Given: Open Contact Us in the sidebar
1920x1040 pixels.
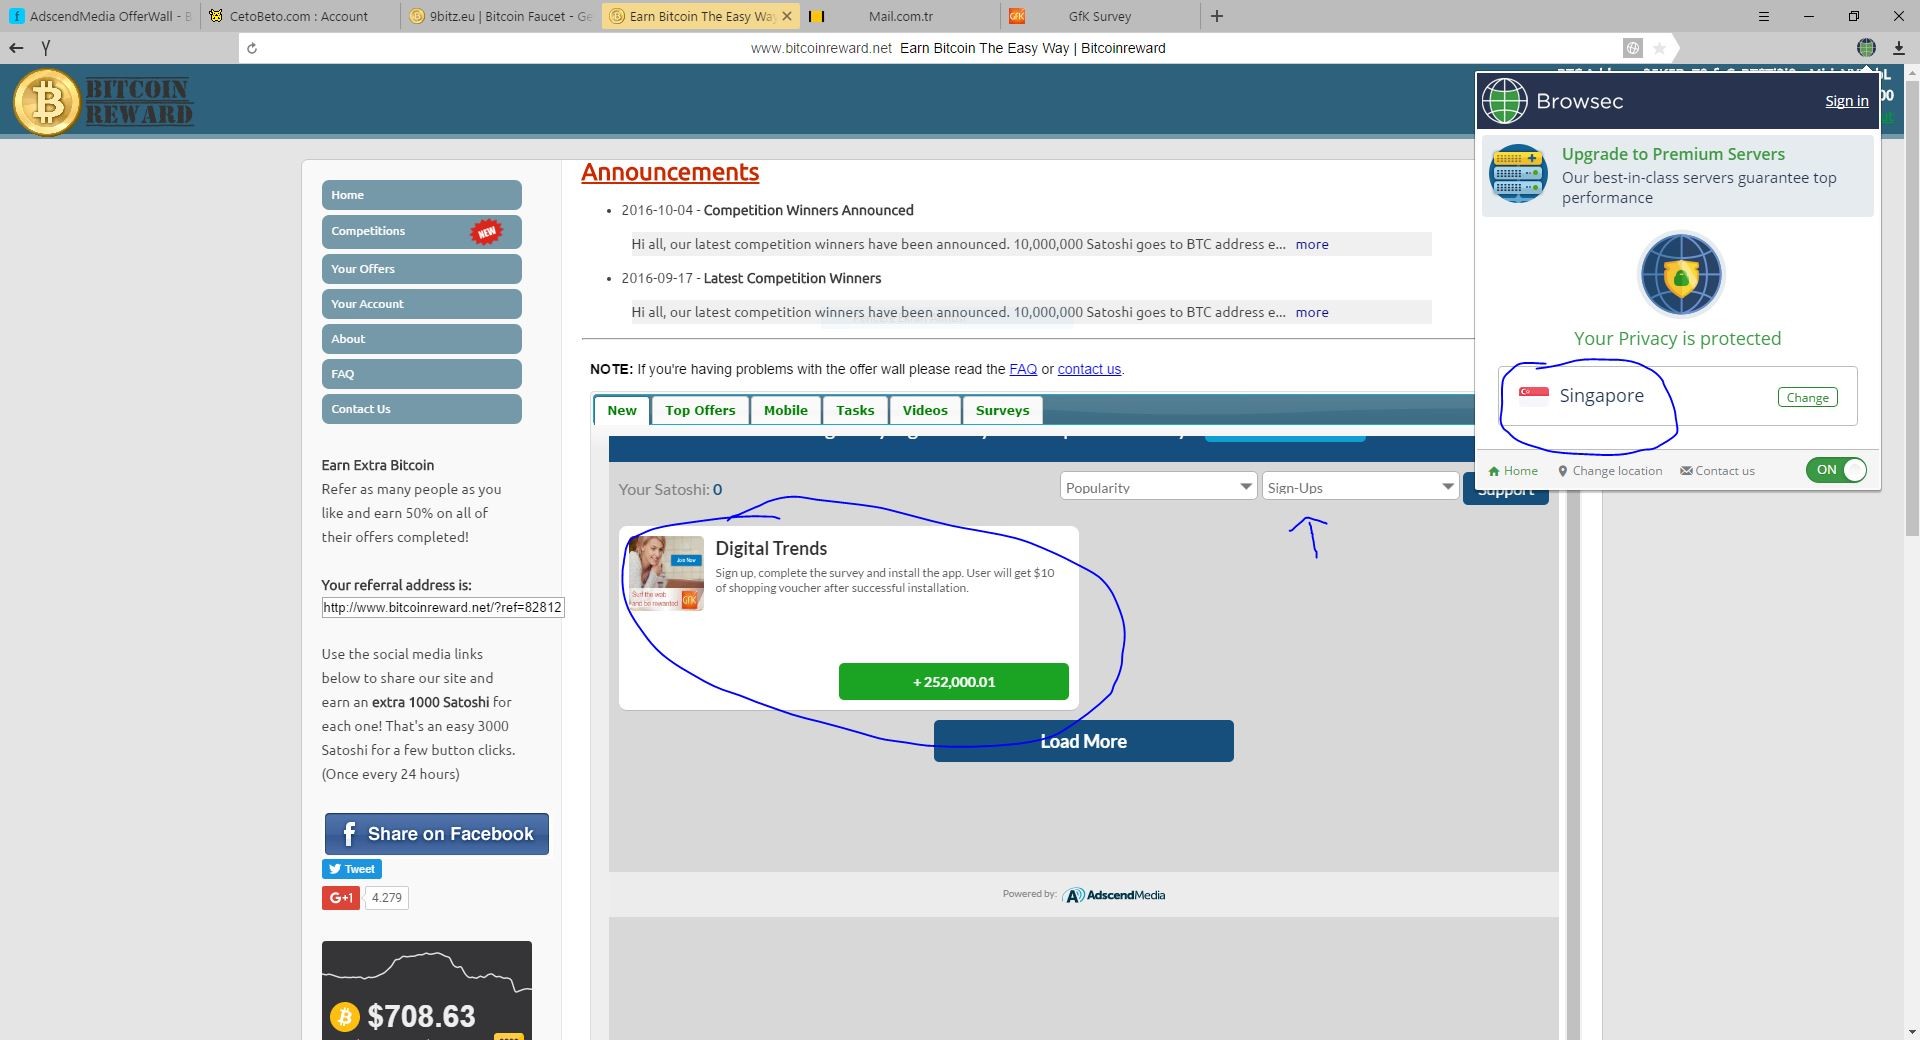Looking at the screenshot, I should tap(421, 409).
